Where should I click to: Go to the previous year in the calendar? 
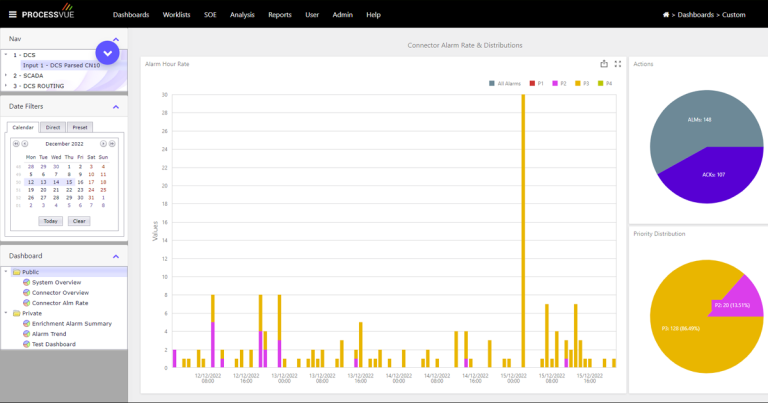click(16, 143)
